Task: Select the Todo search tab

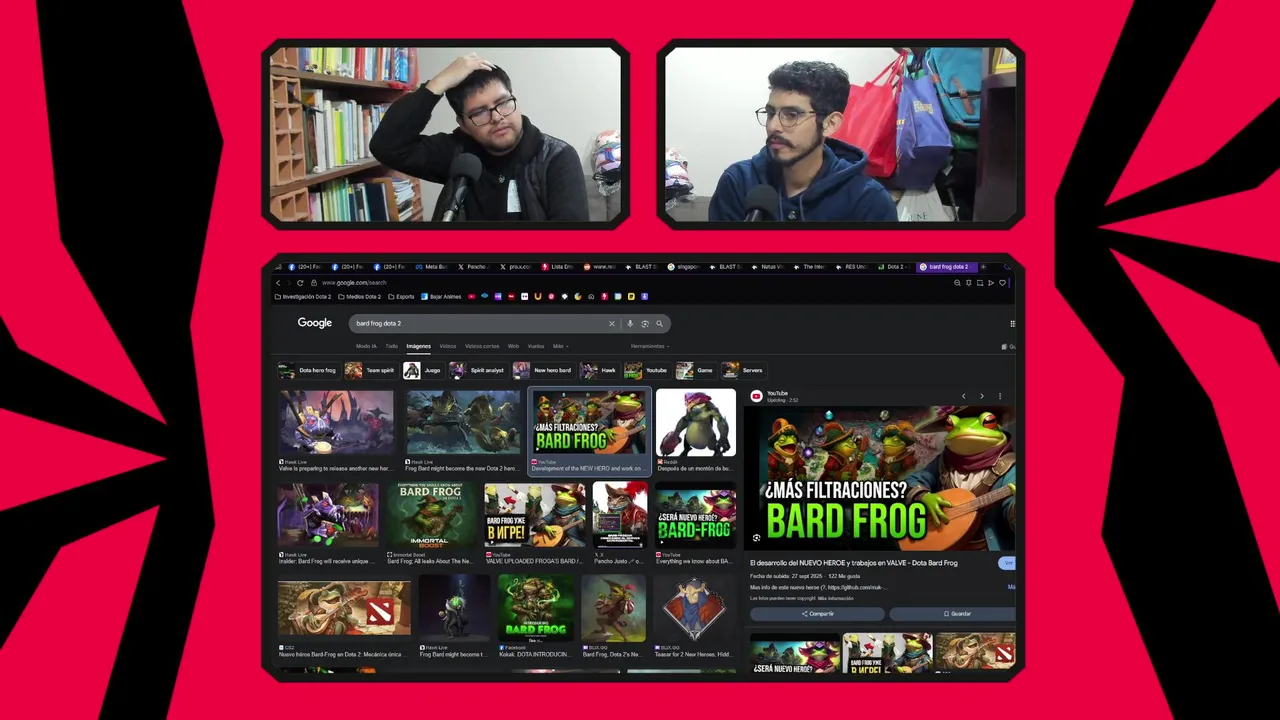Action: [392, 346]
